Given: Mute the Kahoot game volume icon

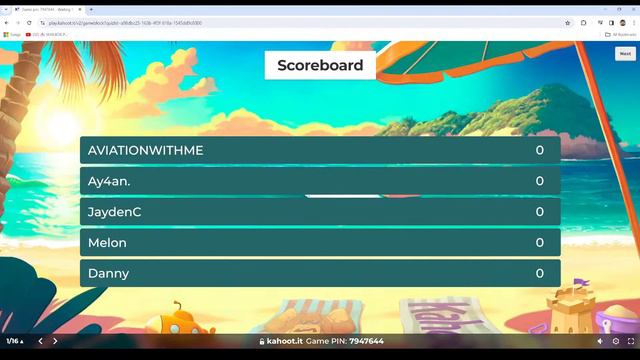Looking at the screenshot, I should (600, 341).
